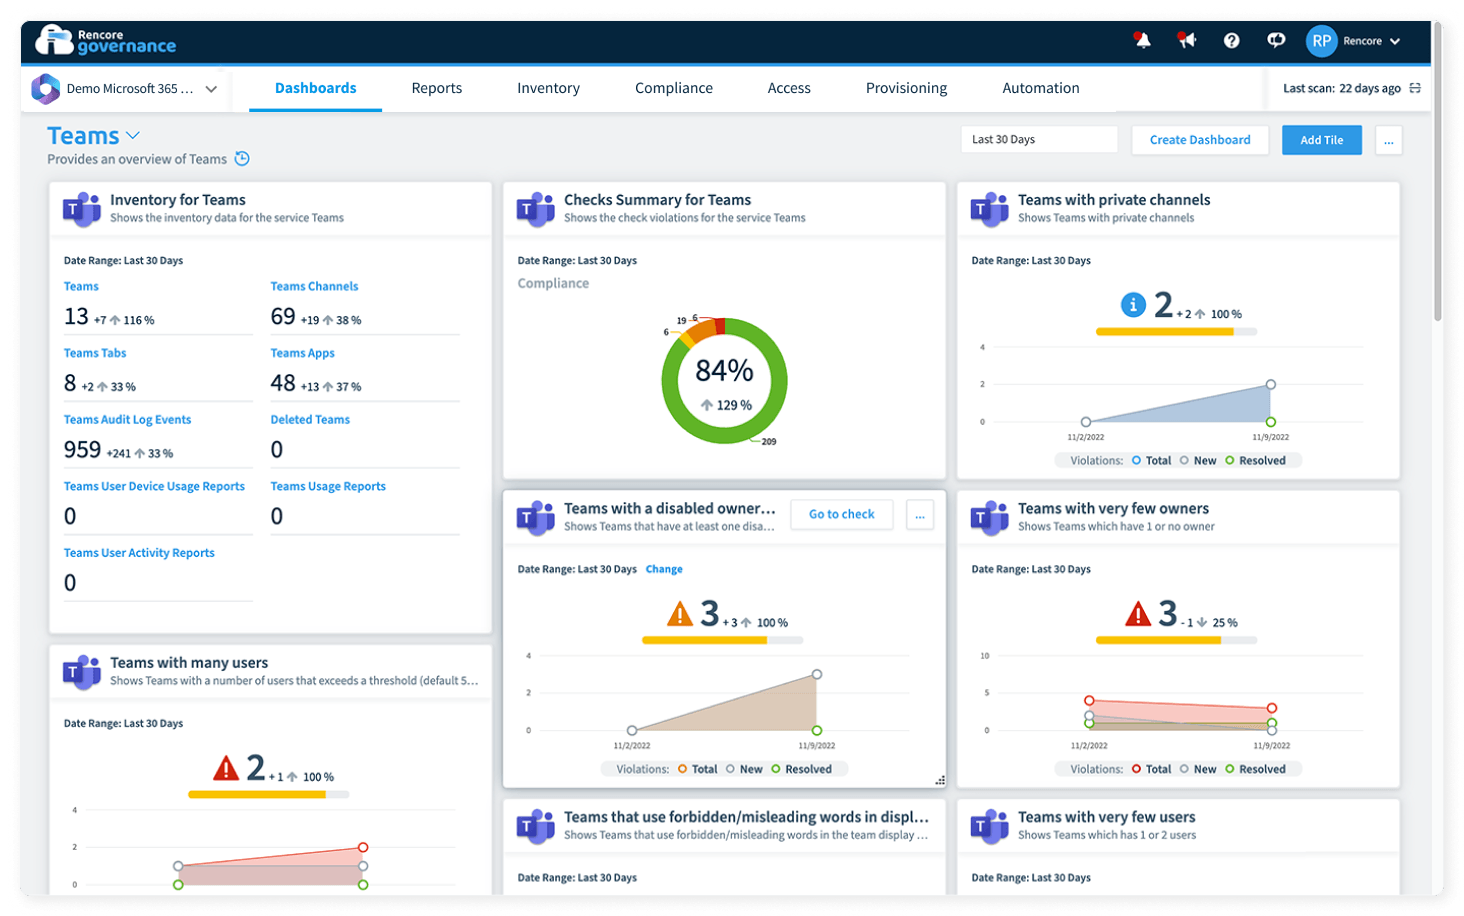Image resolution: width=1464 pixels, height=916 pixels.
Task: Open the Rencore account dropdown arrow
Action: tap(1395, 41)
